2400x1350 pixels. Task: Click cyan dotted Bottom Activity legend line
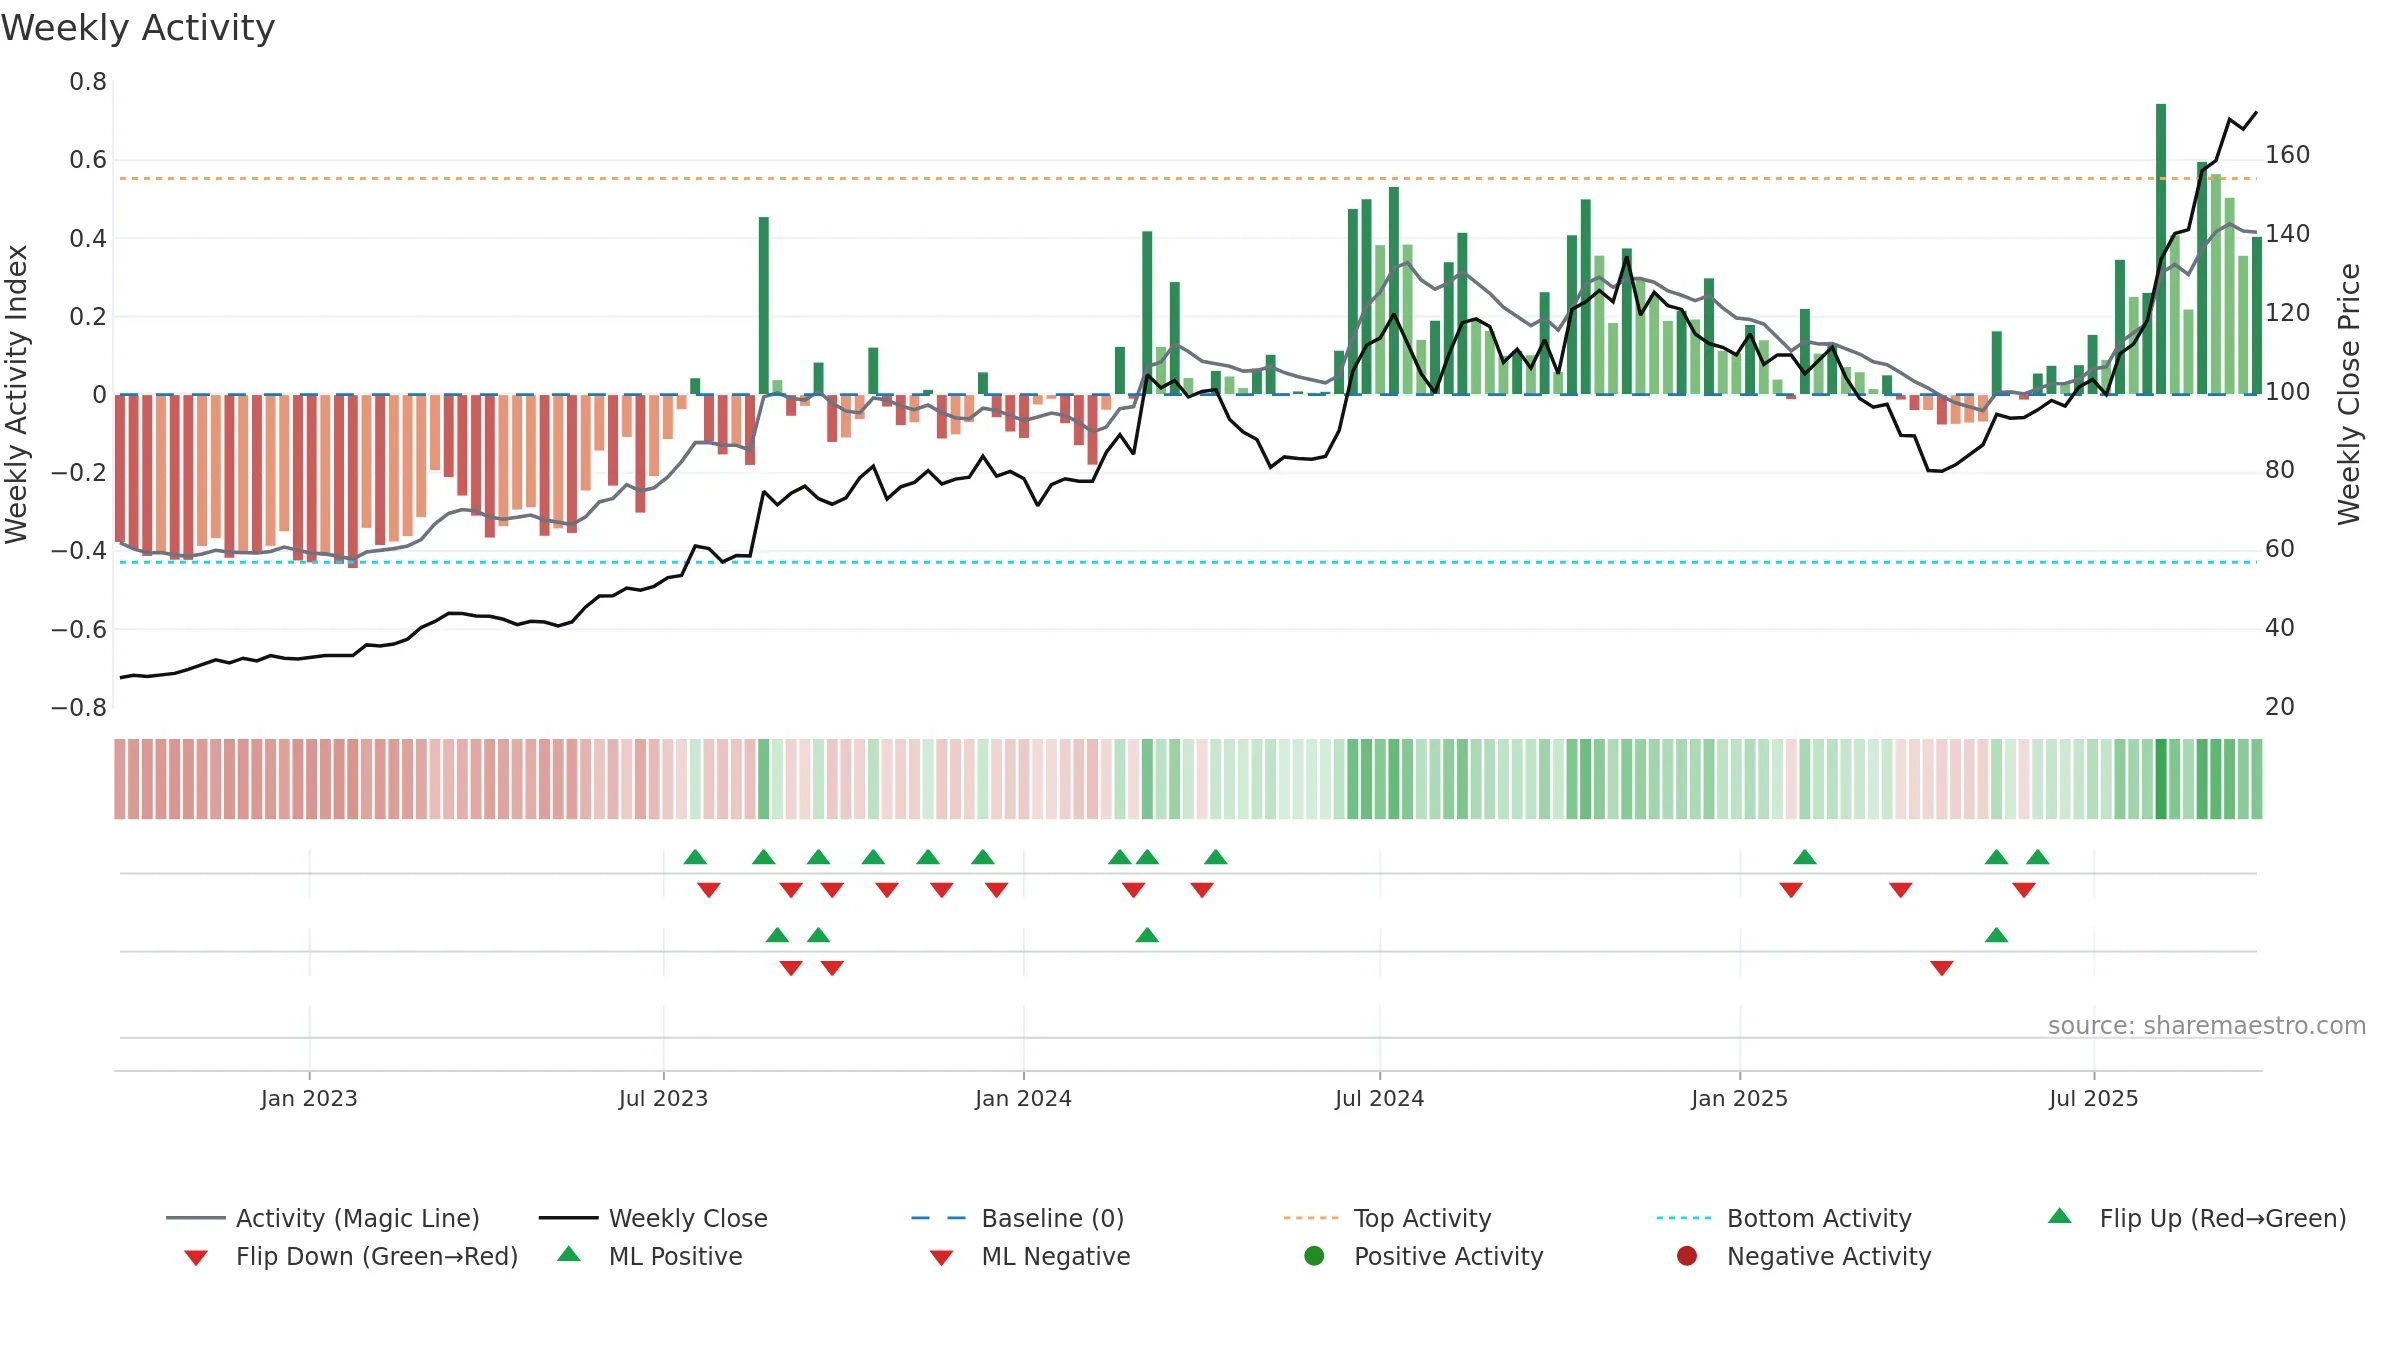(x=1684, y=1218)
